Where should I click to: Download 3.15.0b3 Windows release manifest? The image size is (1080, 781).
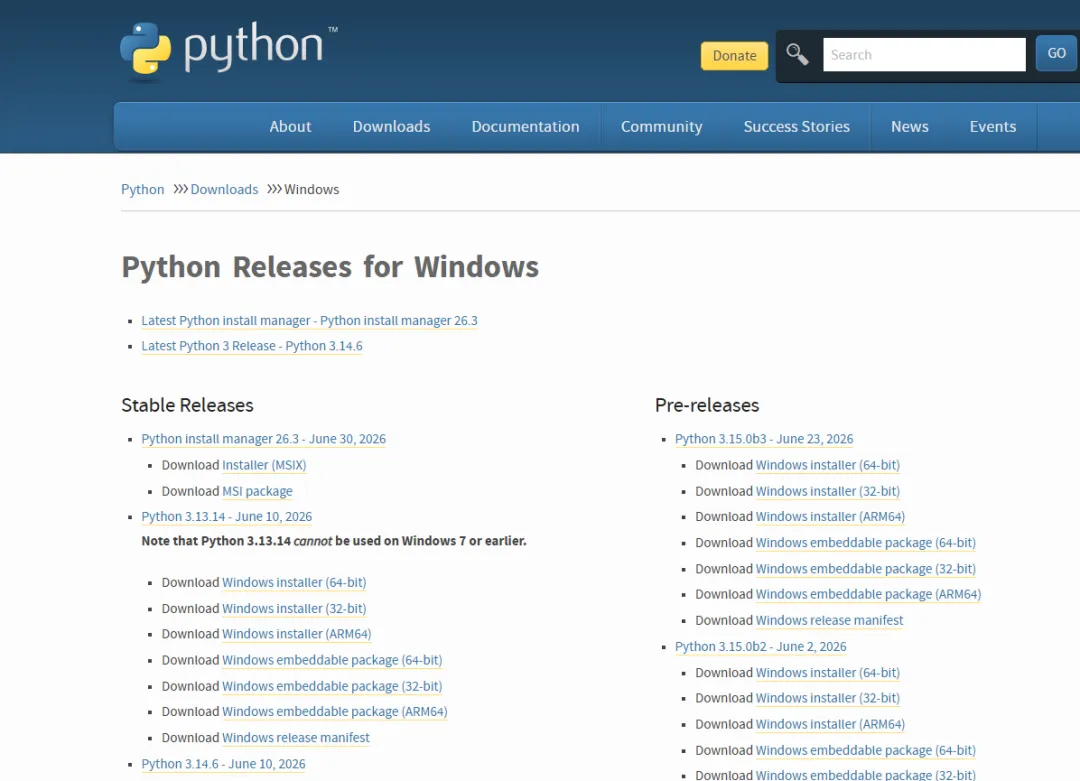click(829, 621)
